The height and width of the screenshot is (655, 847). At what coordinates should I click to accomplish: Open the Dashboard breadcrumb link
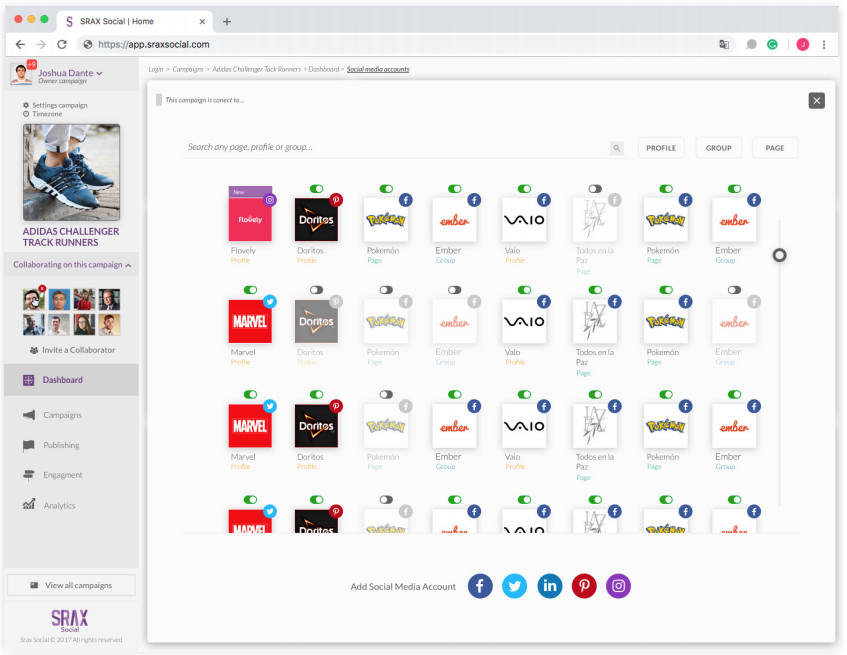tap(324, 69)
